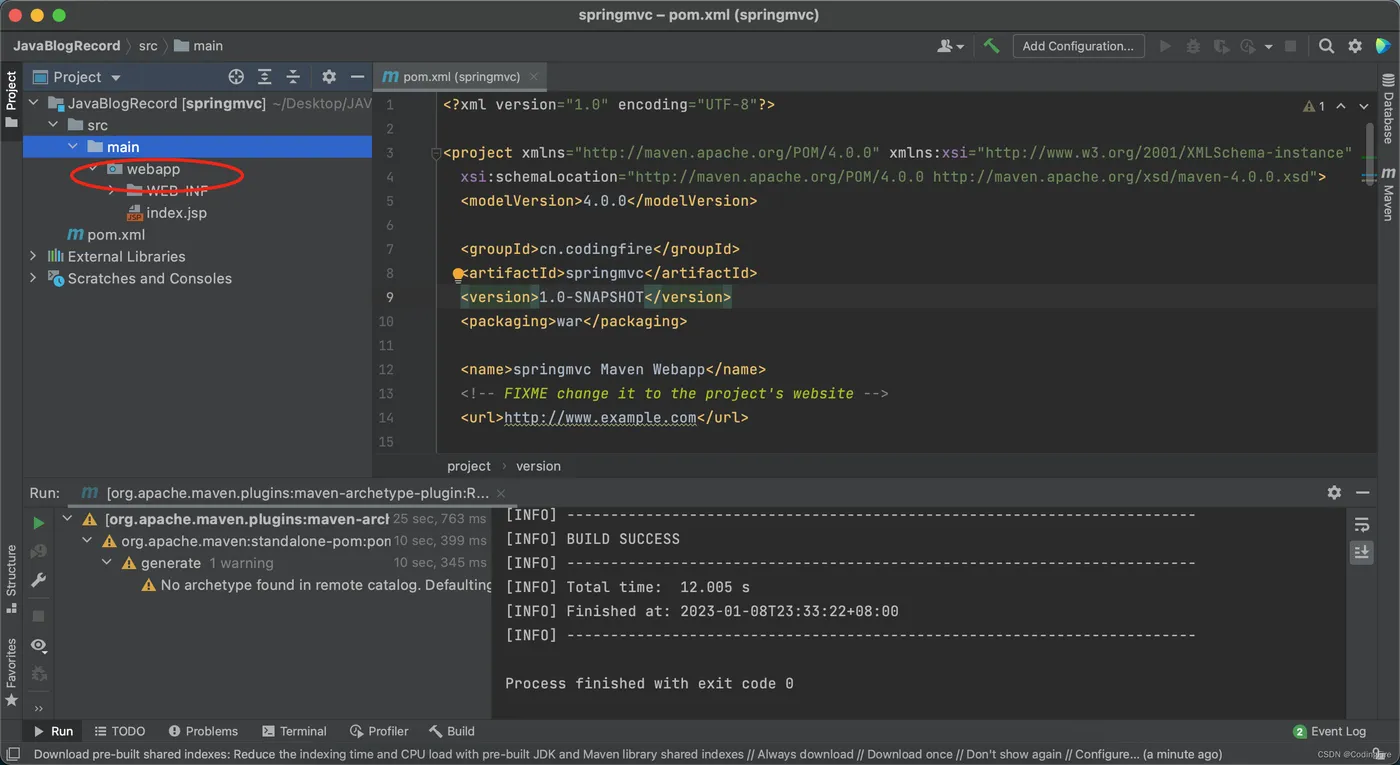Go to next highlighted error arrow
The height and width of the screenshot is (765, 1400).
point(1364,106)
